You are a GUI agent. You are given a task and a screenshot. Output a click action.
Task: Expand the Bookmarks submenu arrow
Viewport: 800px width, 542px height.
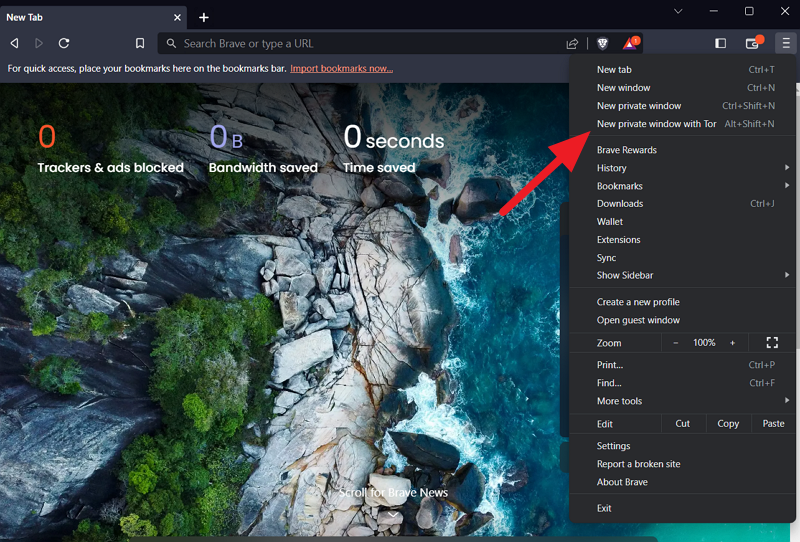coord(787,186)
